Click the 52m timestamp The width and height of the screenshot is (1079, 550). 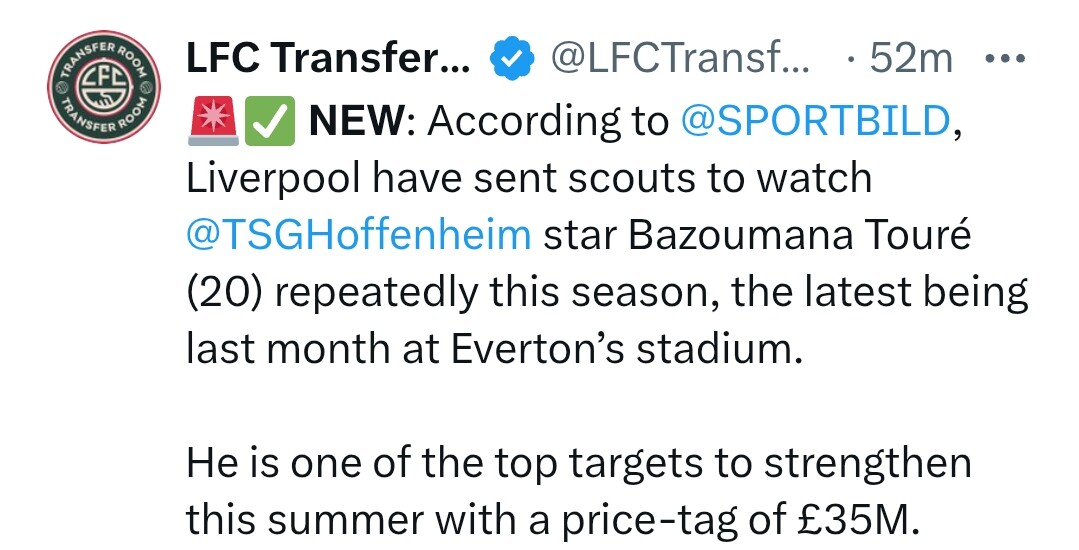[x=911, y=61]
